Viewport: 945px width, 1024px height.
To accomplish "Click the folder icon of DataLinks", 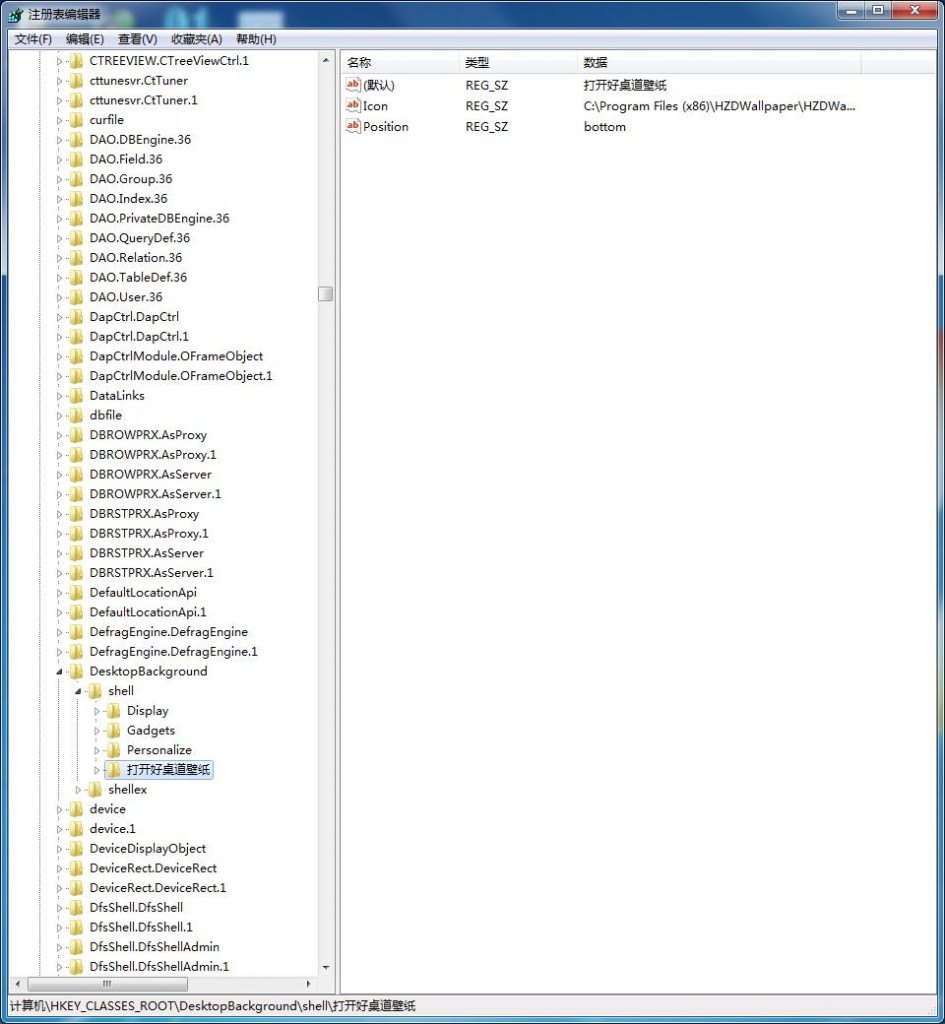I will (x=77, y=395).
